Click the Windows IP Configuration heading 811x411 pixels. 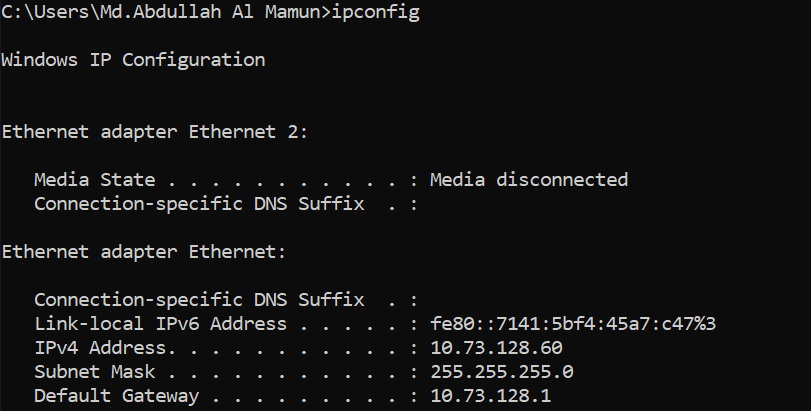click(133, 60)
